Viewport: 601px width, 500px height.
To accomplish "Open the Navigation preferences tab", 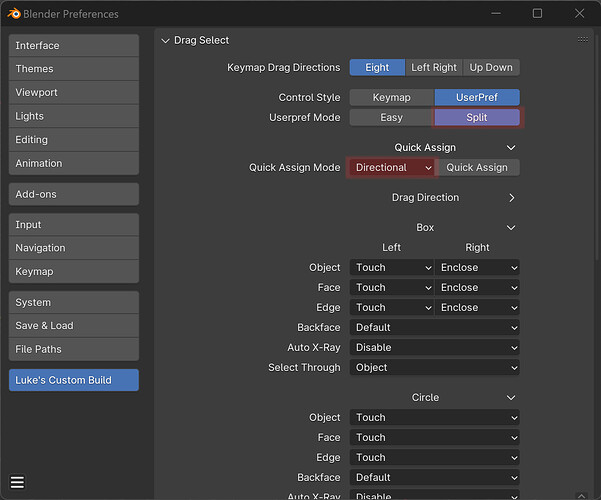I will coord(74,248).
